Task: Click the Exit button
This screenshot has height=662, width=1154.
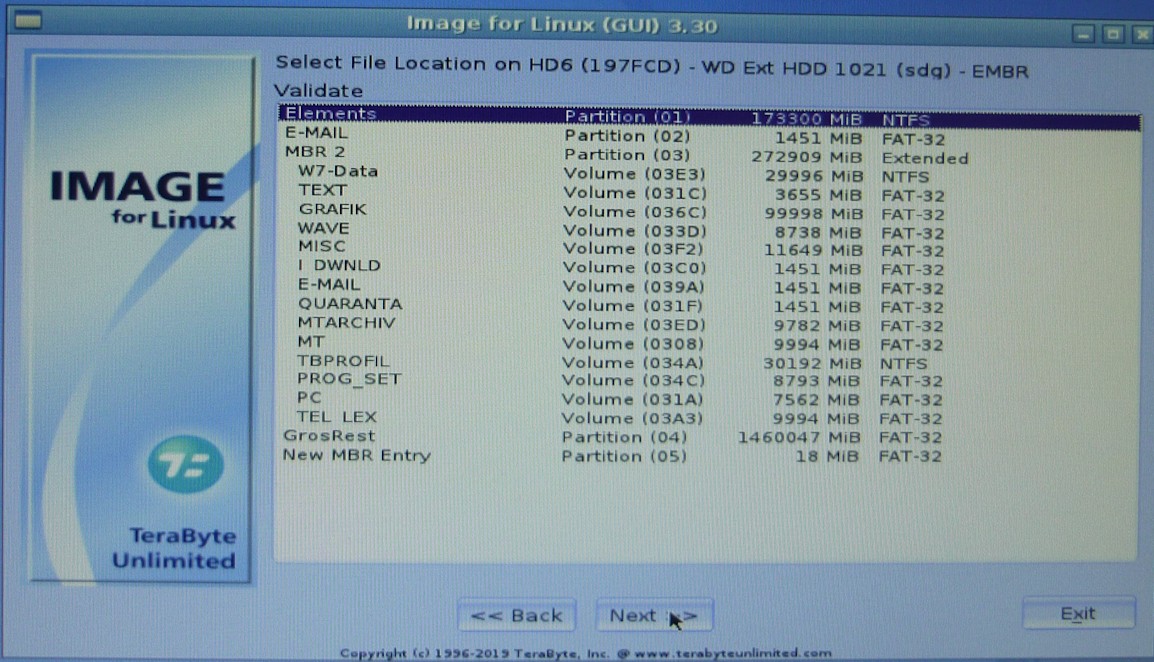Action: tap(1078, 613)
